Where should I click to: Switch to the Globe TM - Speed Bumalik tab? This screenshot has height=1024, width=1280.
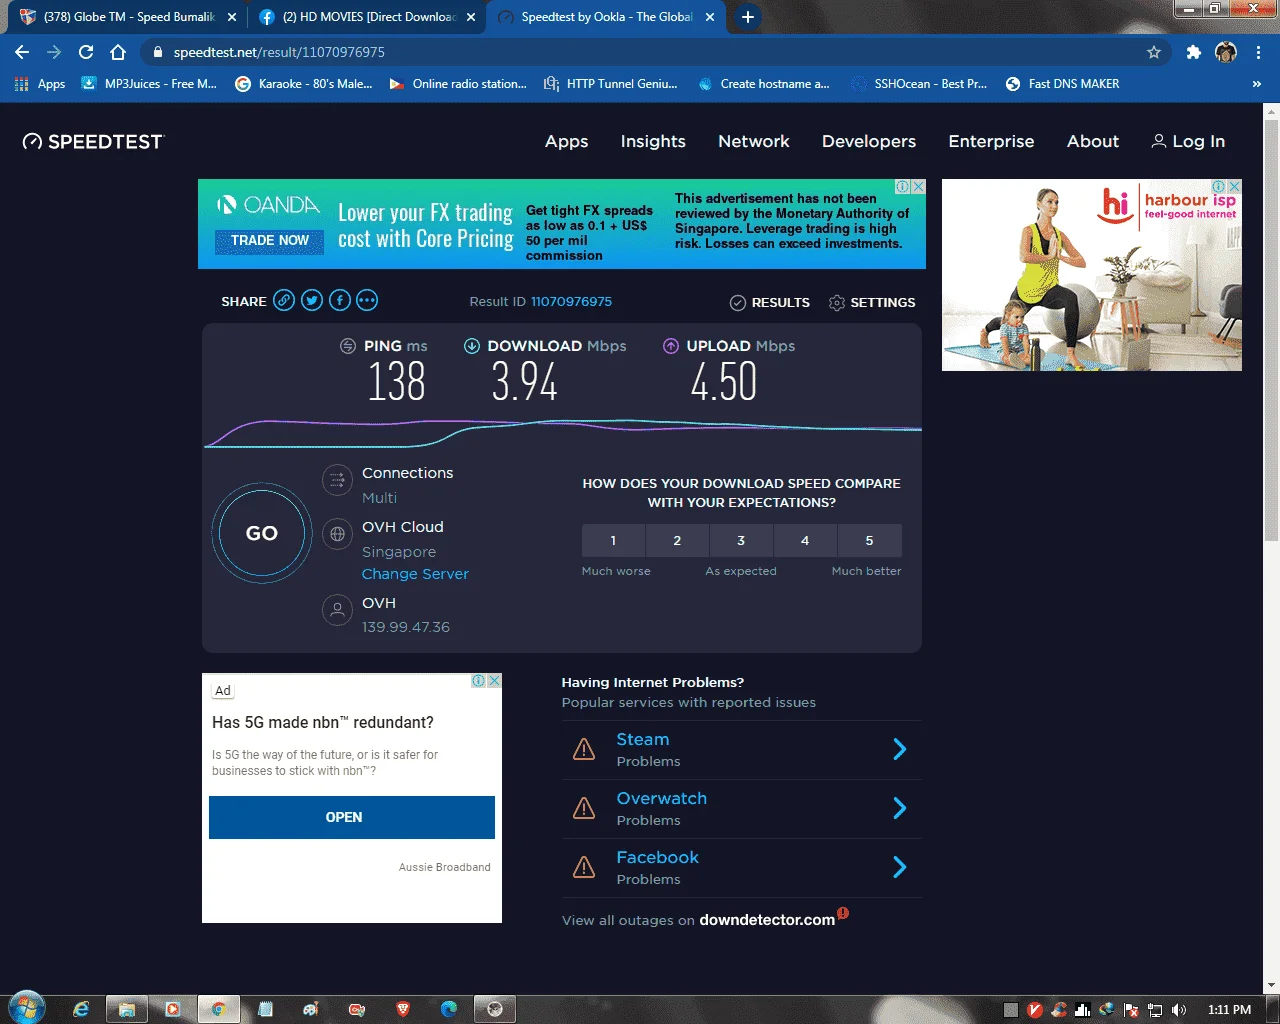point(128,17)
